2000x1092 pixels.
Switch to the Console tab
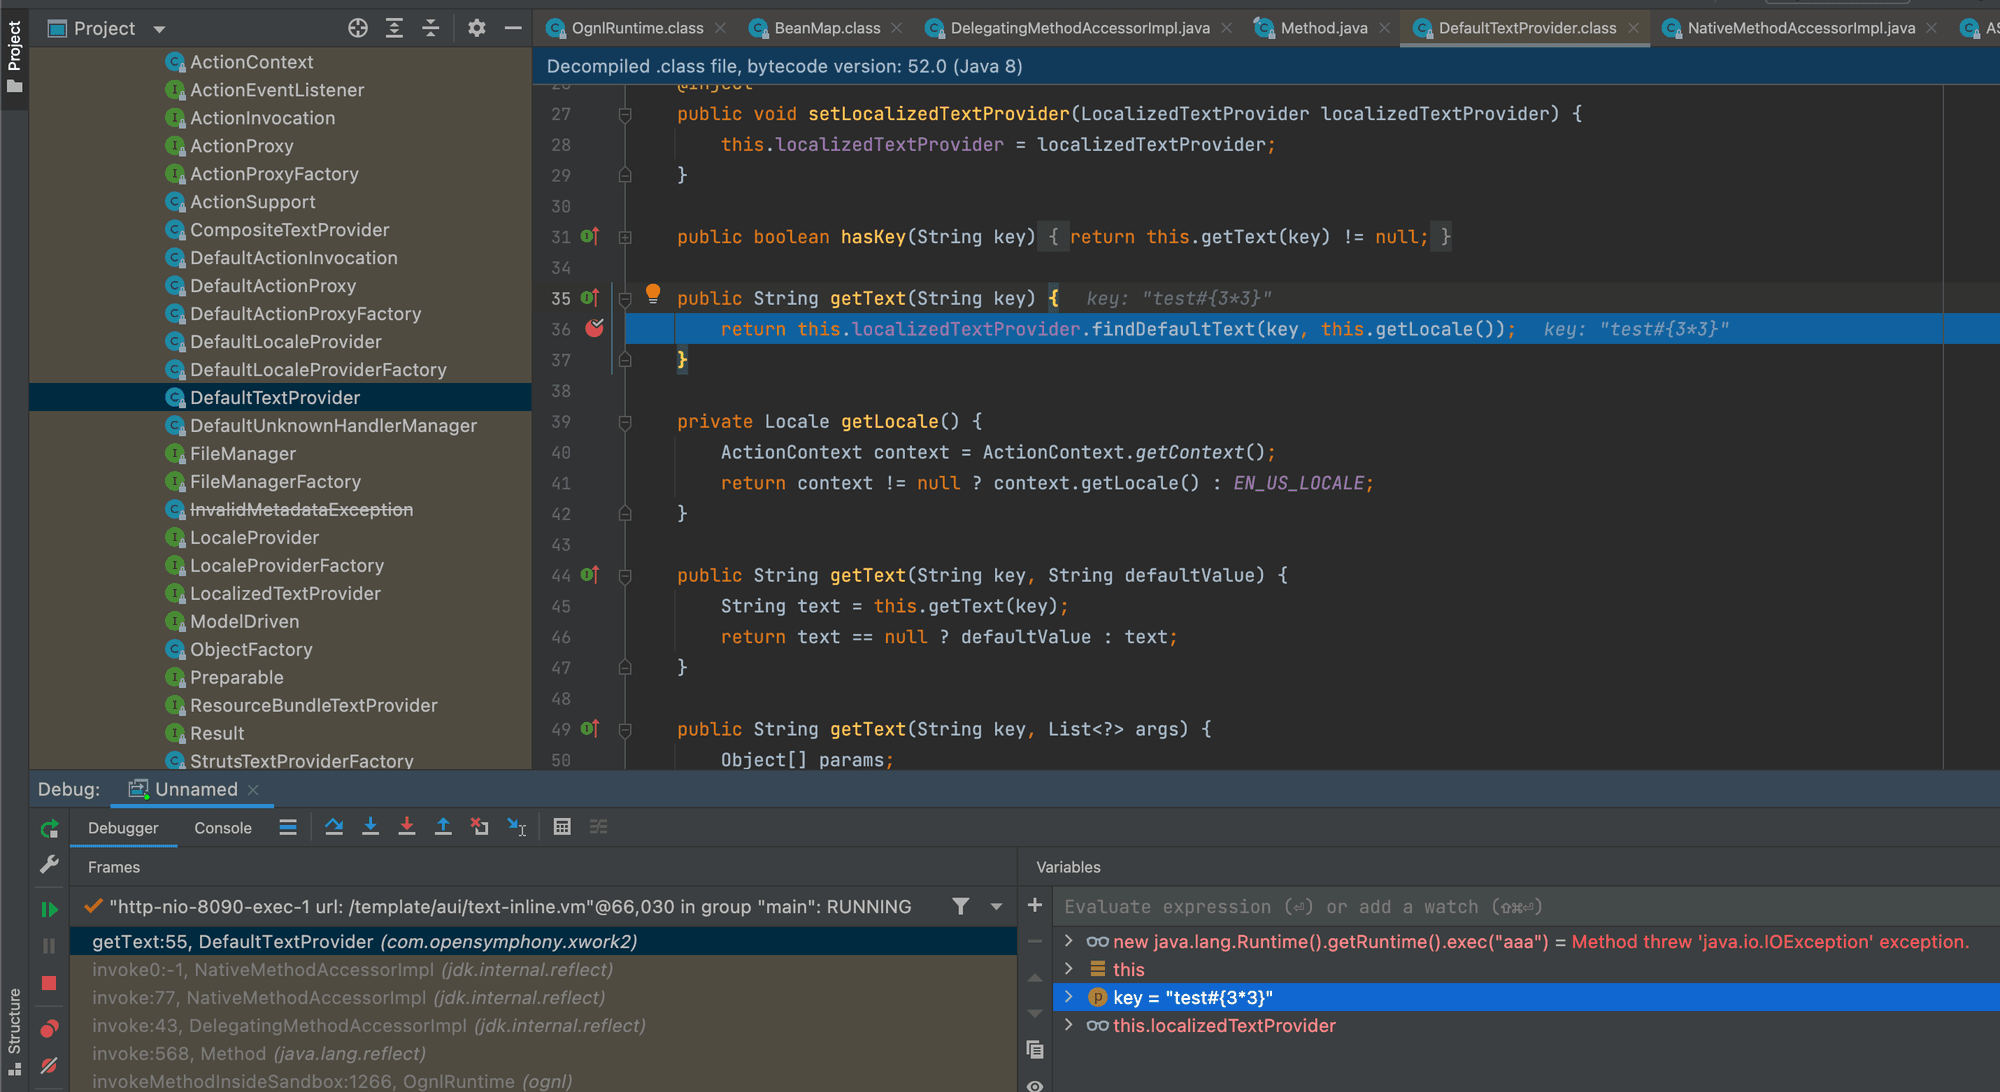pos(223,828)
